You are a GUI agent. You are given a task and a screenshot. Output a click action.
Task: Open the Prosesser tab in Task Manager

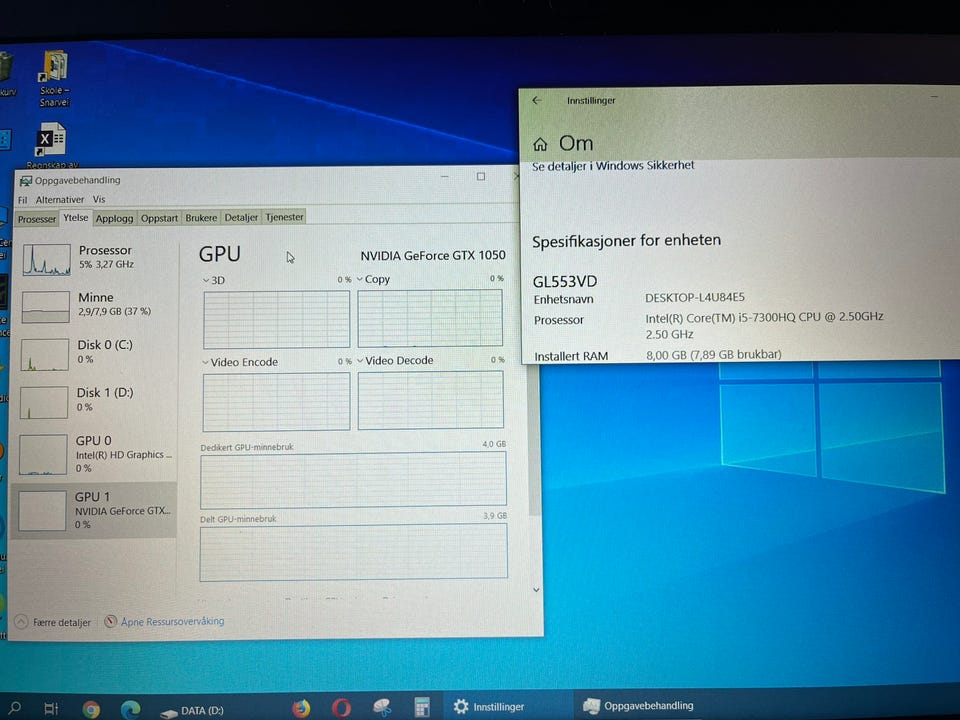37,219
